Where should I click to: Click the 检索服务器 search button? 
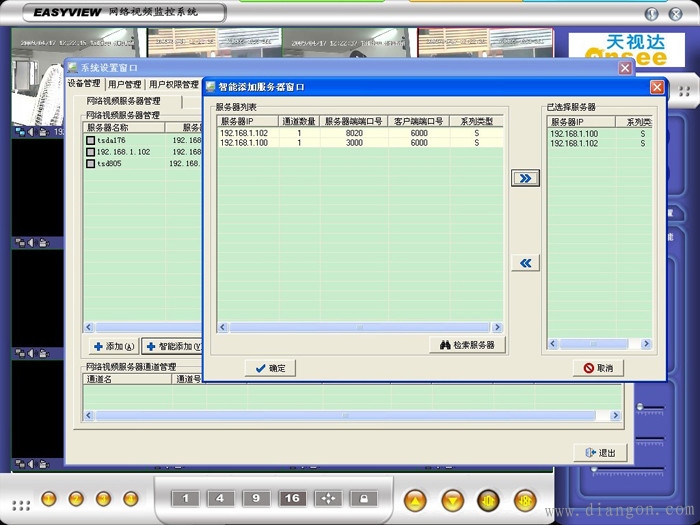467,345
